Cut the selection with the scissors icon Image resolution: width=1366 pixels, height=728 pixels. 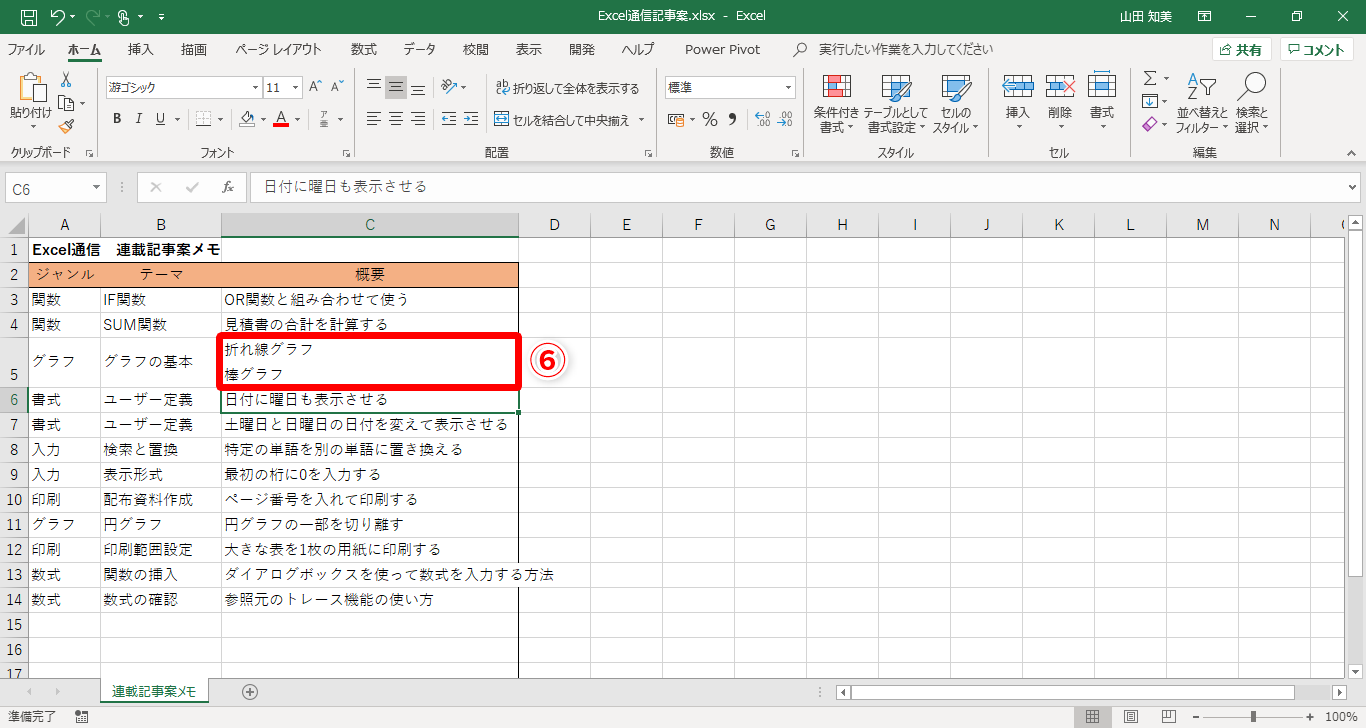tap(66, 80)
